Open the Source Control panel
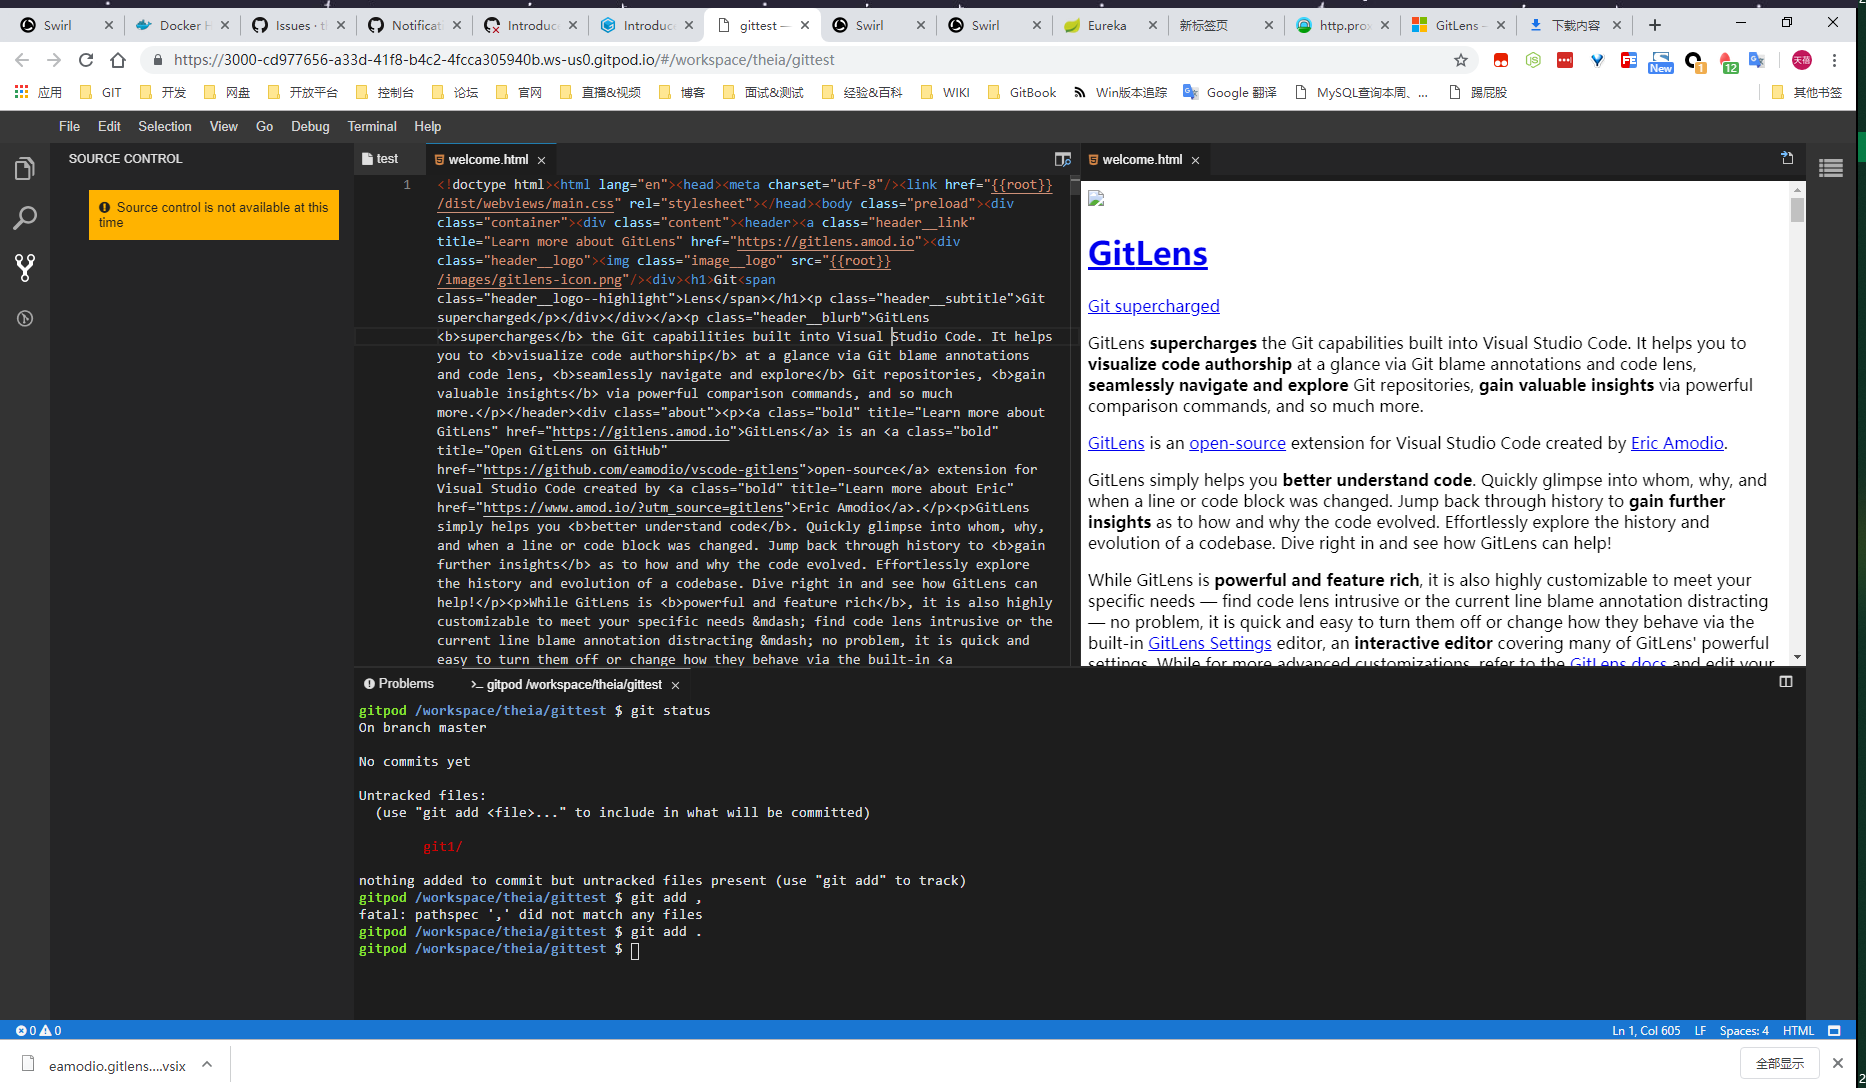Viewport: 1866px width, 1088px height. 25,267
